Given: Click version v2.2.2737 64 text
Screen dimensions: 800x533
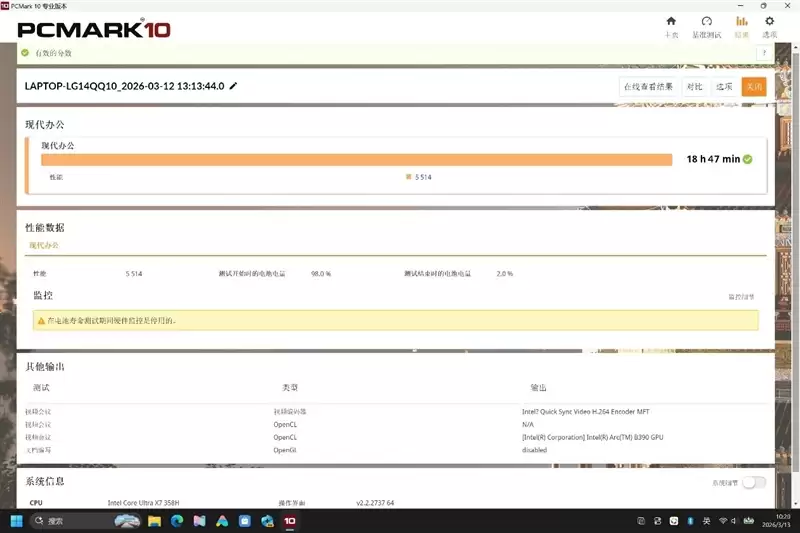Looking at the screenshot, I should [x=375, y=503].
